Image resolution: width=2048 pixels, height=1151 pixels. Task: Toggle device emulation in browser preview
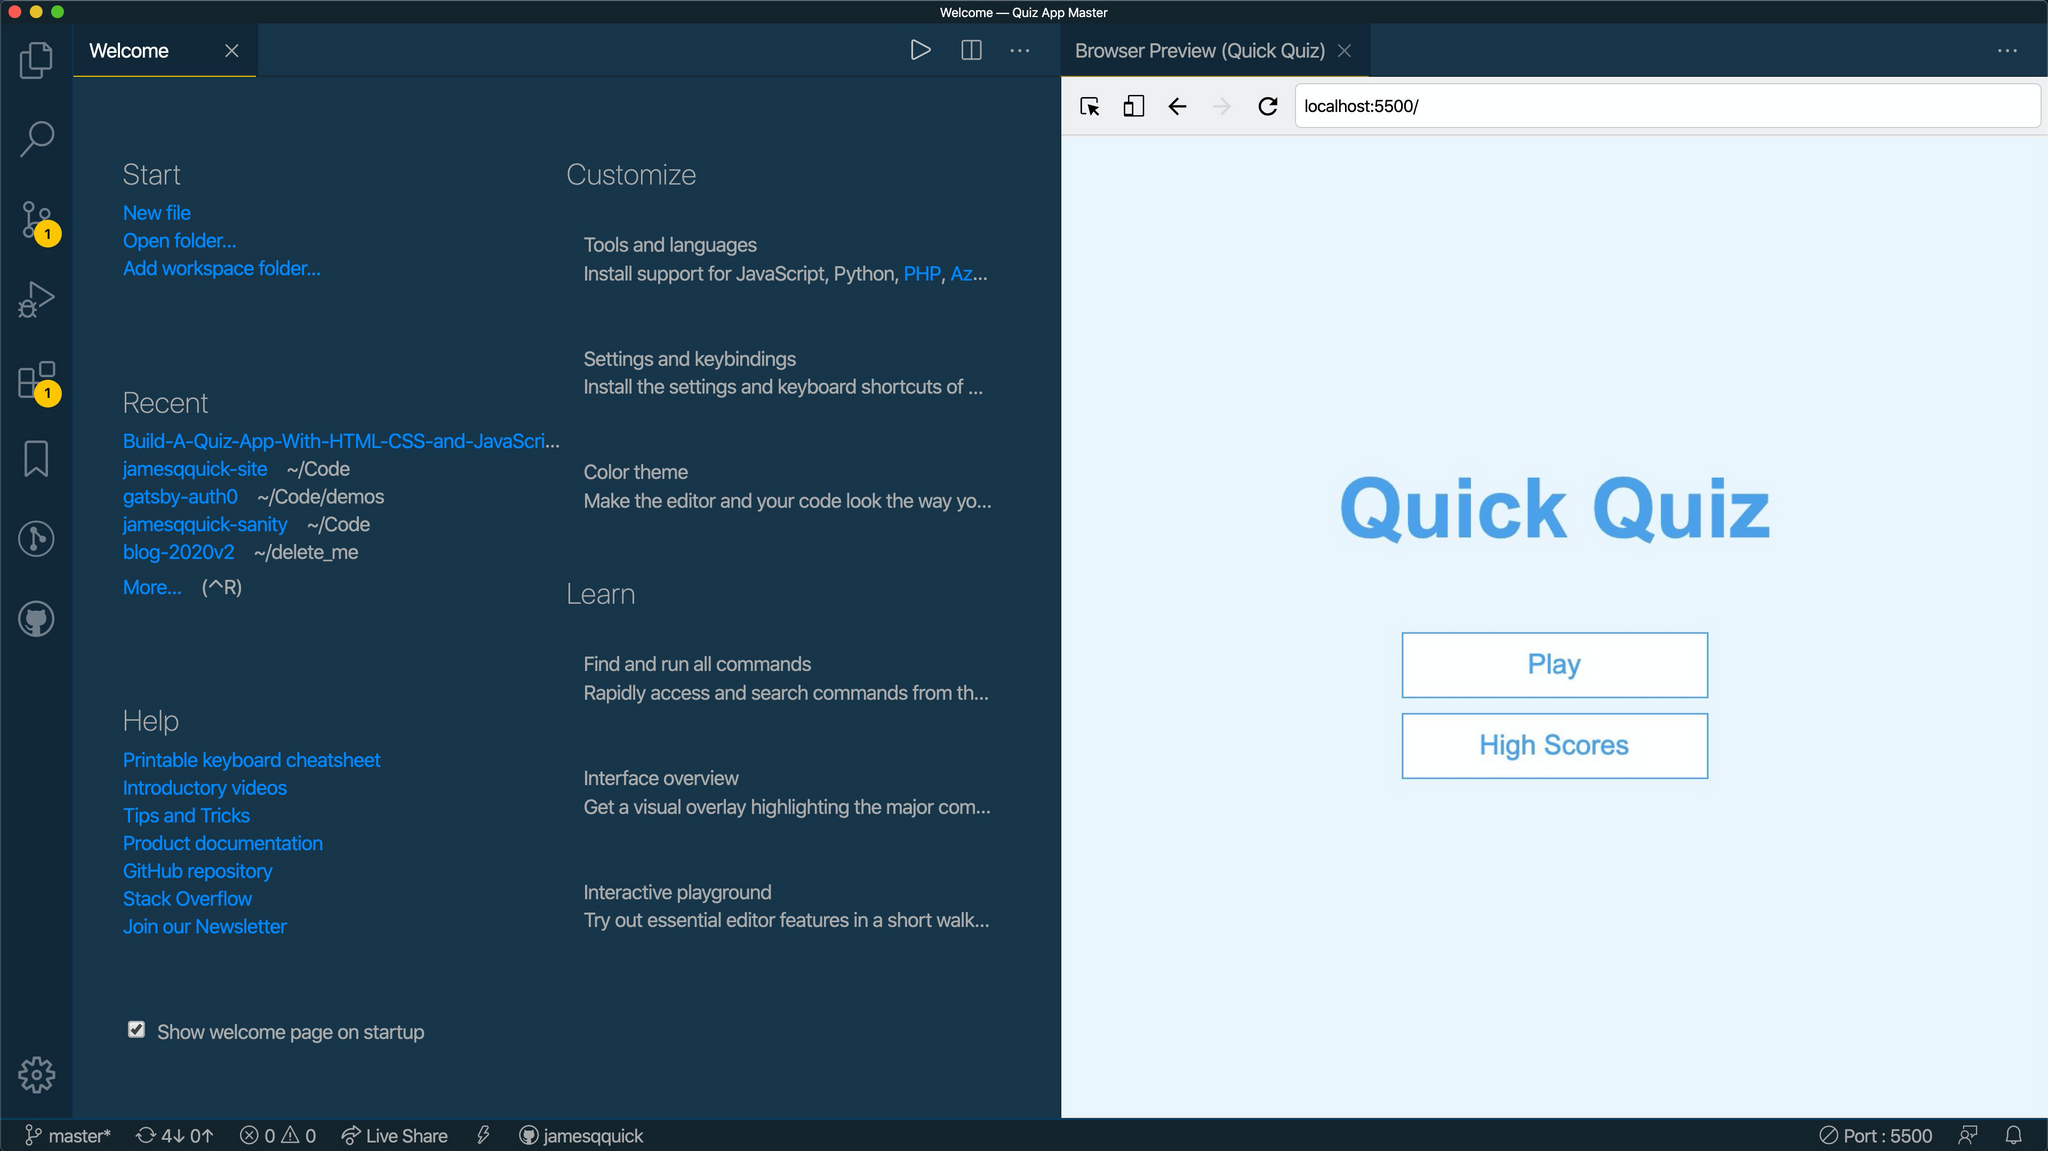(1133, 106)
